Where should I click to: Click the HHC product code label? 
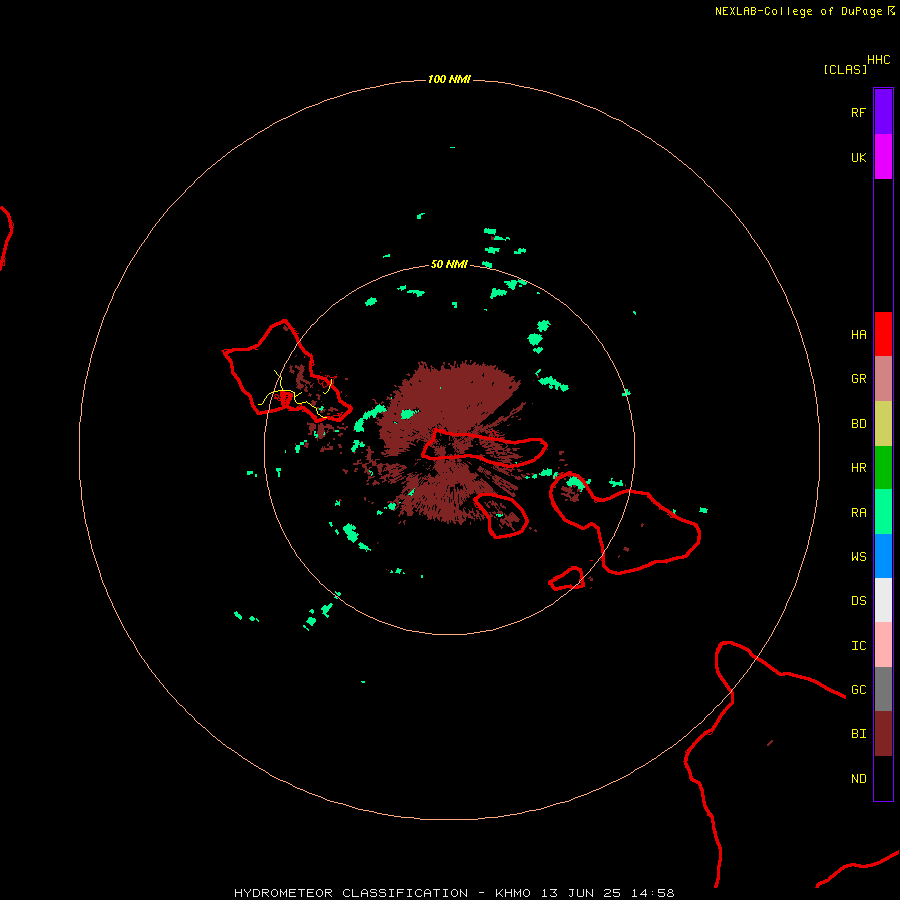(x=879, y=60)
